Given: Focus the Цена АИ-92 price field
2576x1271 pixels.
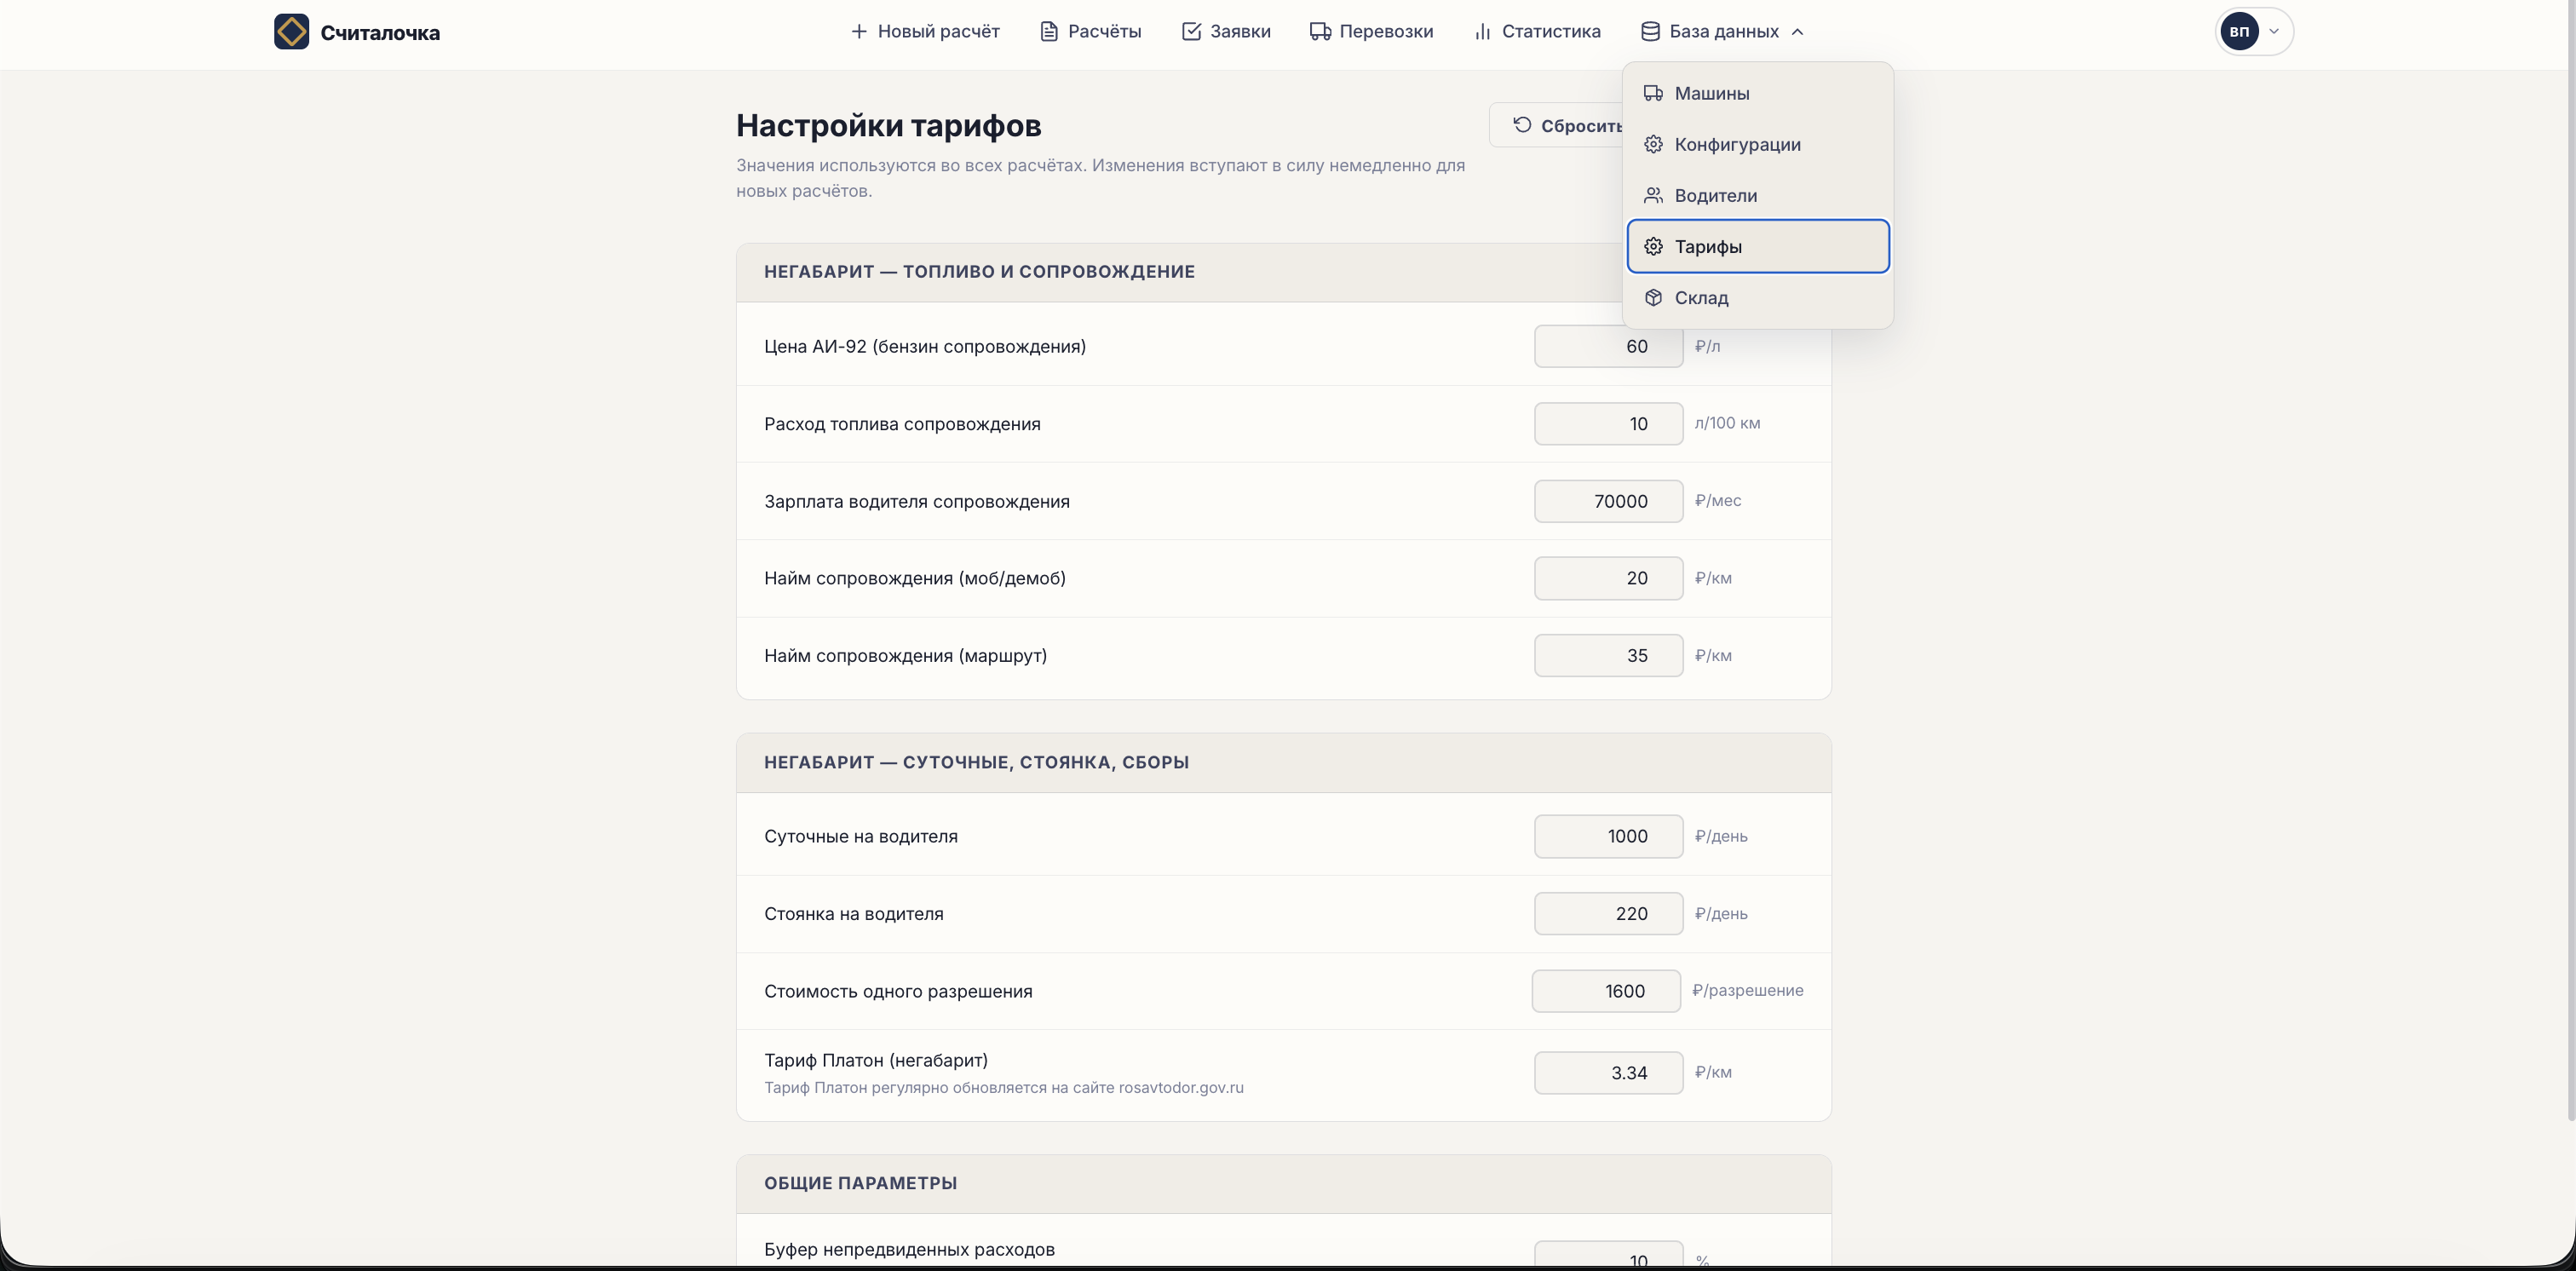Looking at the screenshot, I should (1608, 346).
